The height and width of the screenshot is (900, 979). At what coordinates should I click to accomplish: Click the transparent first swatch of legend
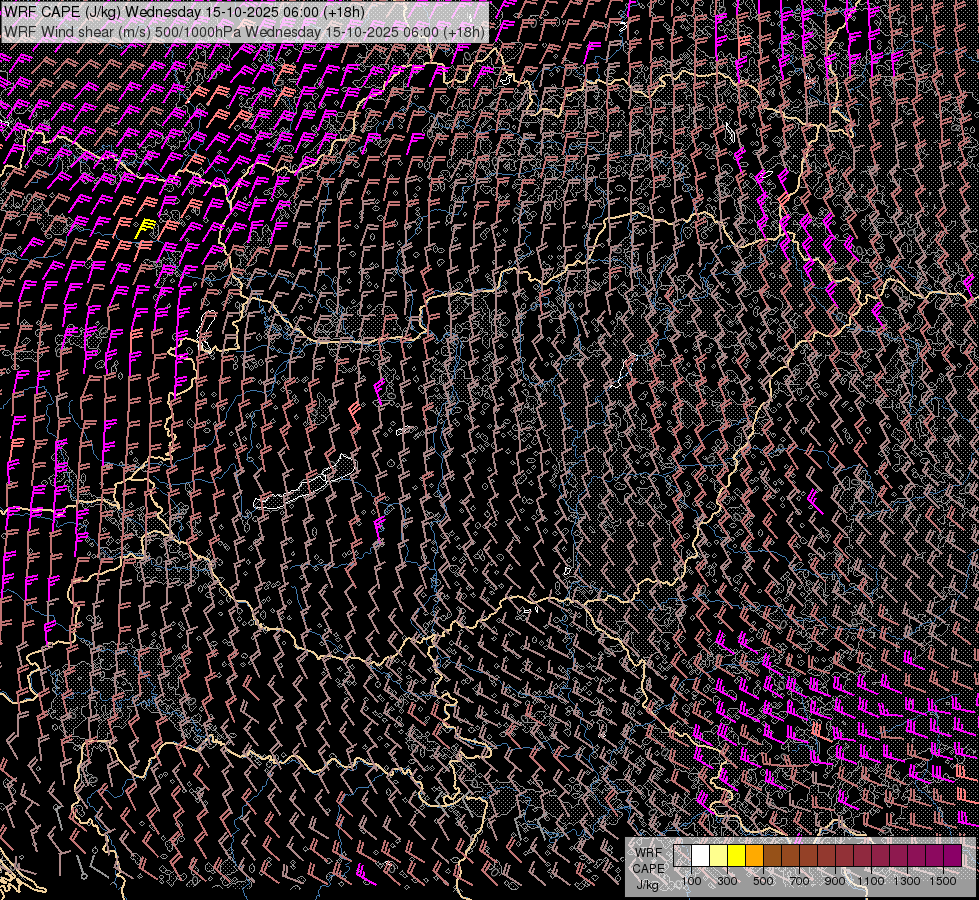(x=682, y=856)
